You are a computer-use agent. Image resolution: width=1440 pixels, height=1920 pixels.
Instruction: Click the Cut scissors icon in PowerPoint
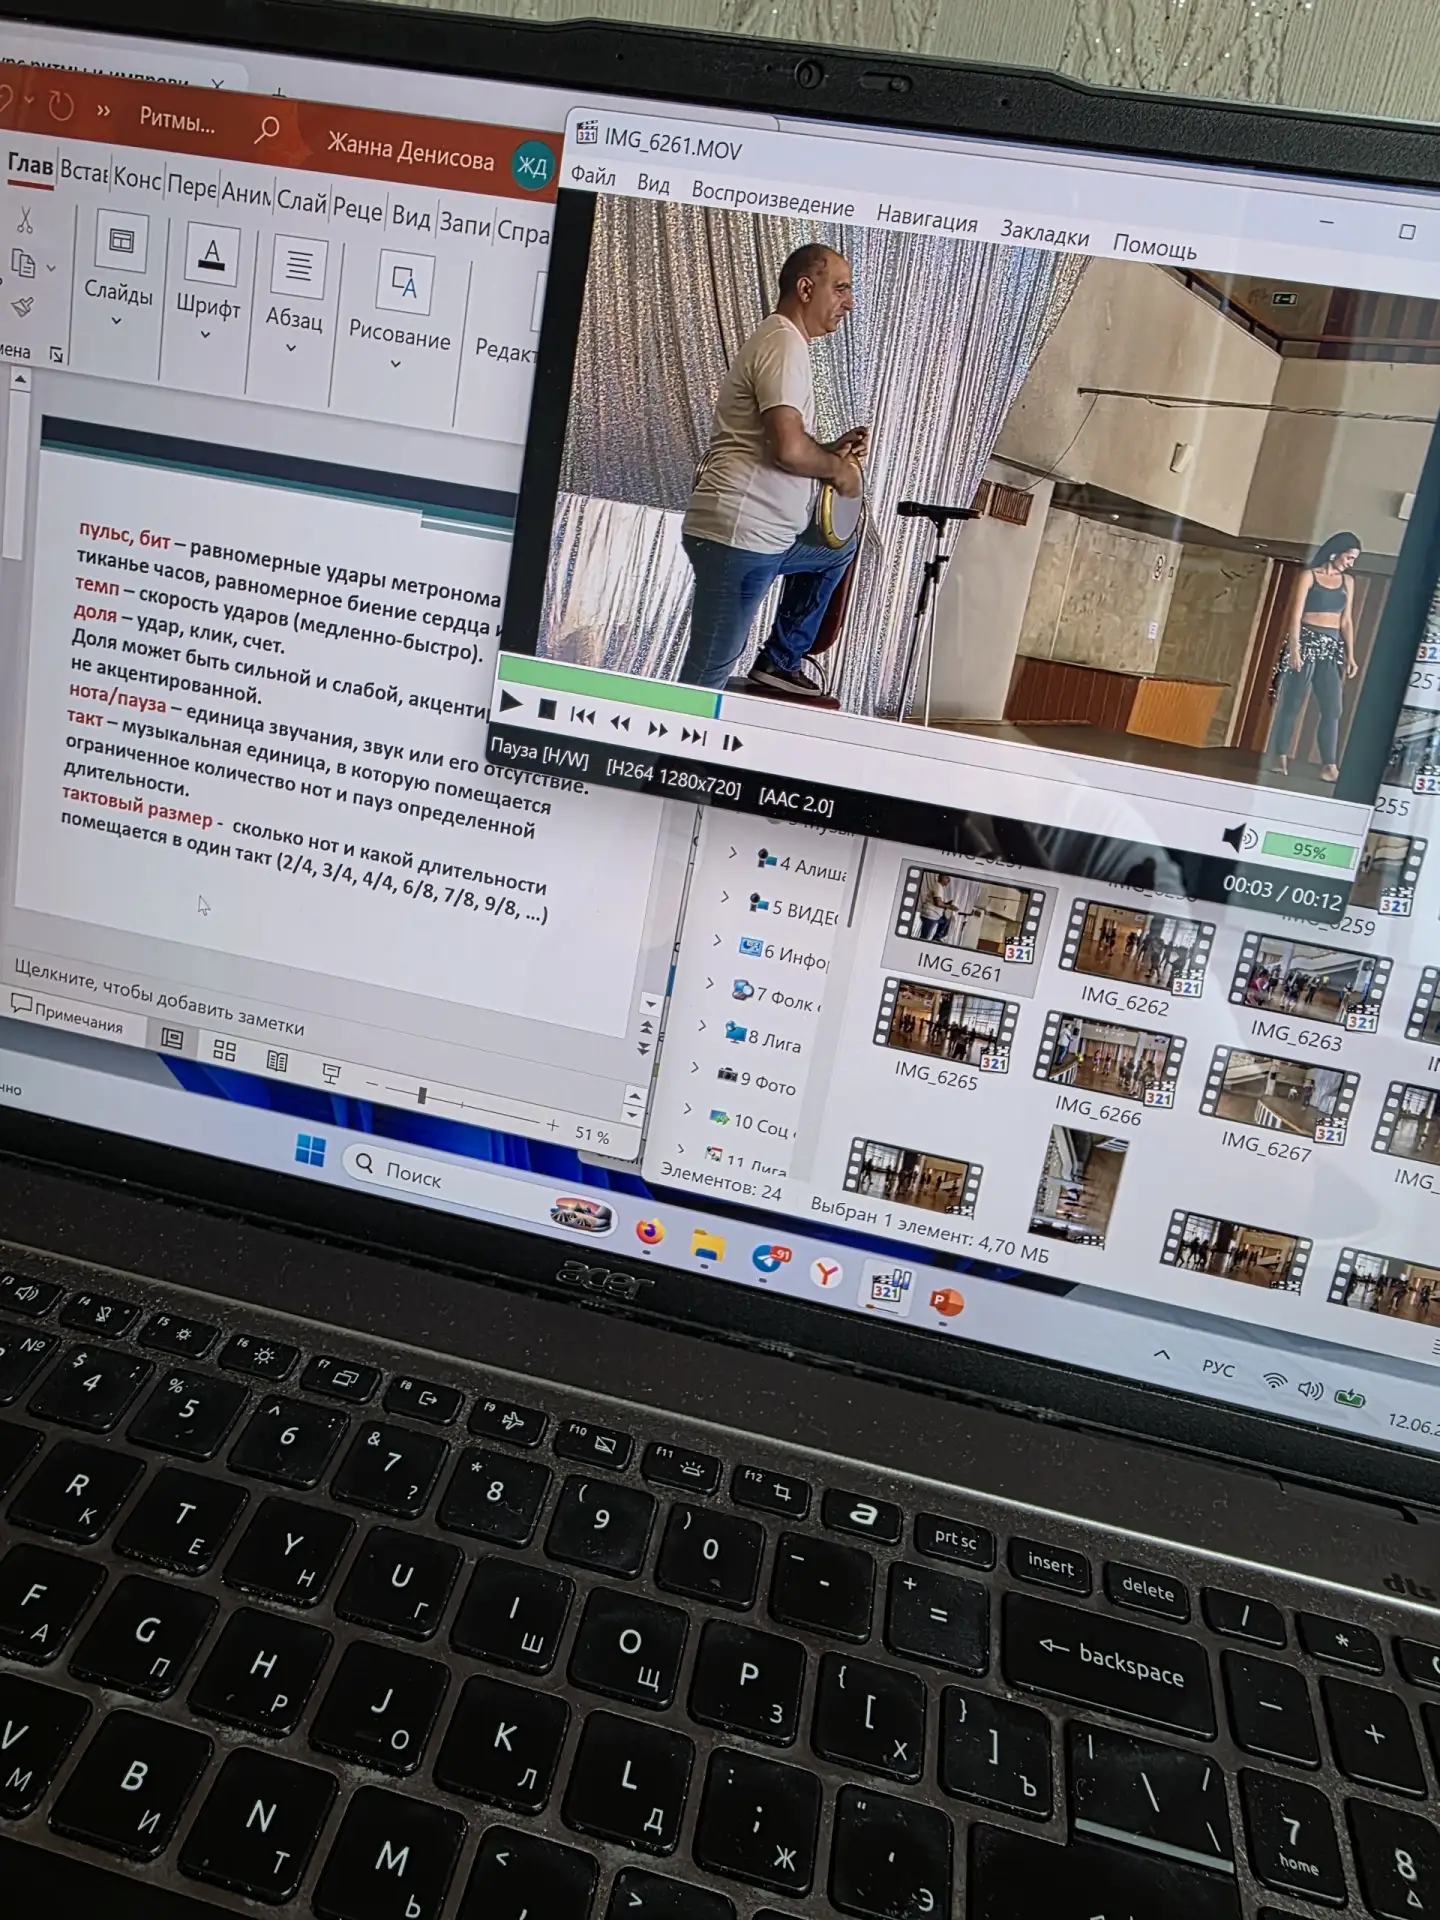25,219
